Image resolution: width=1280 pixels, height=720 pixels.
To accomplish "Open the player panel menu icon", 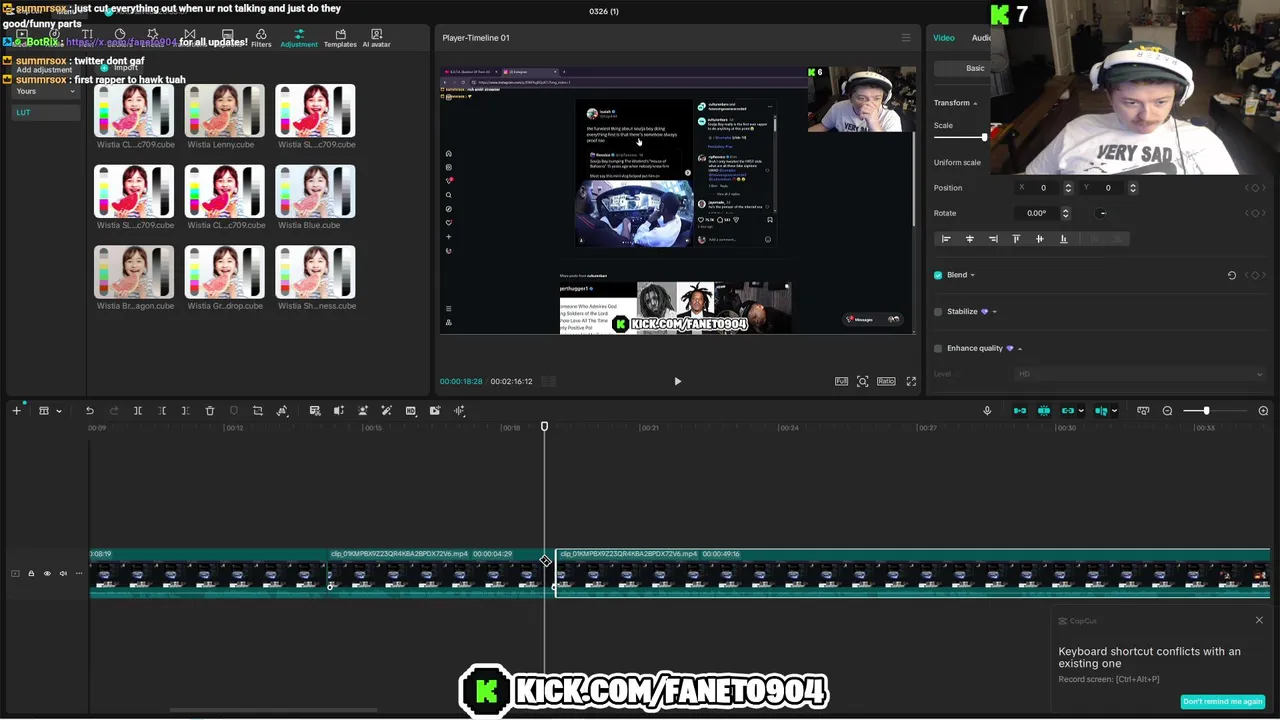I will coord(906,38).
